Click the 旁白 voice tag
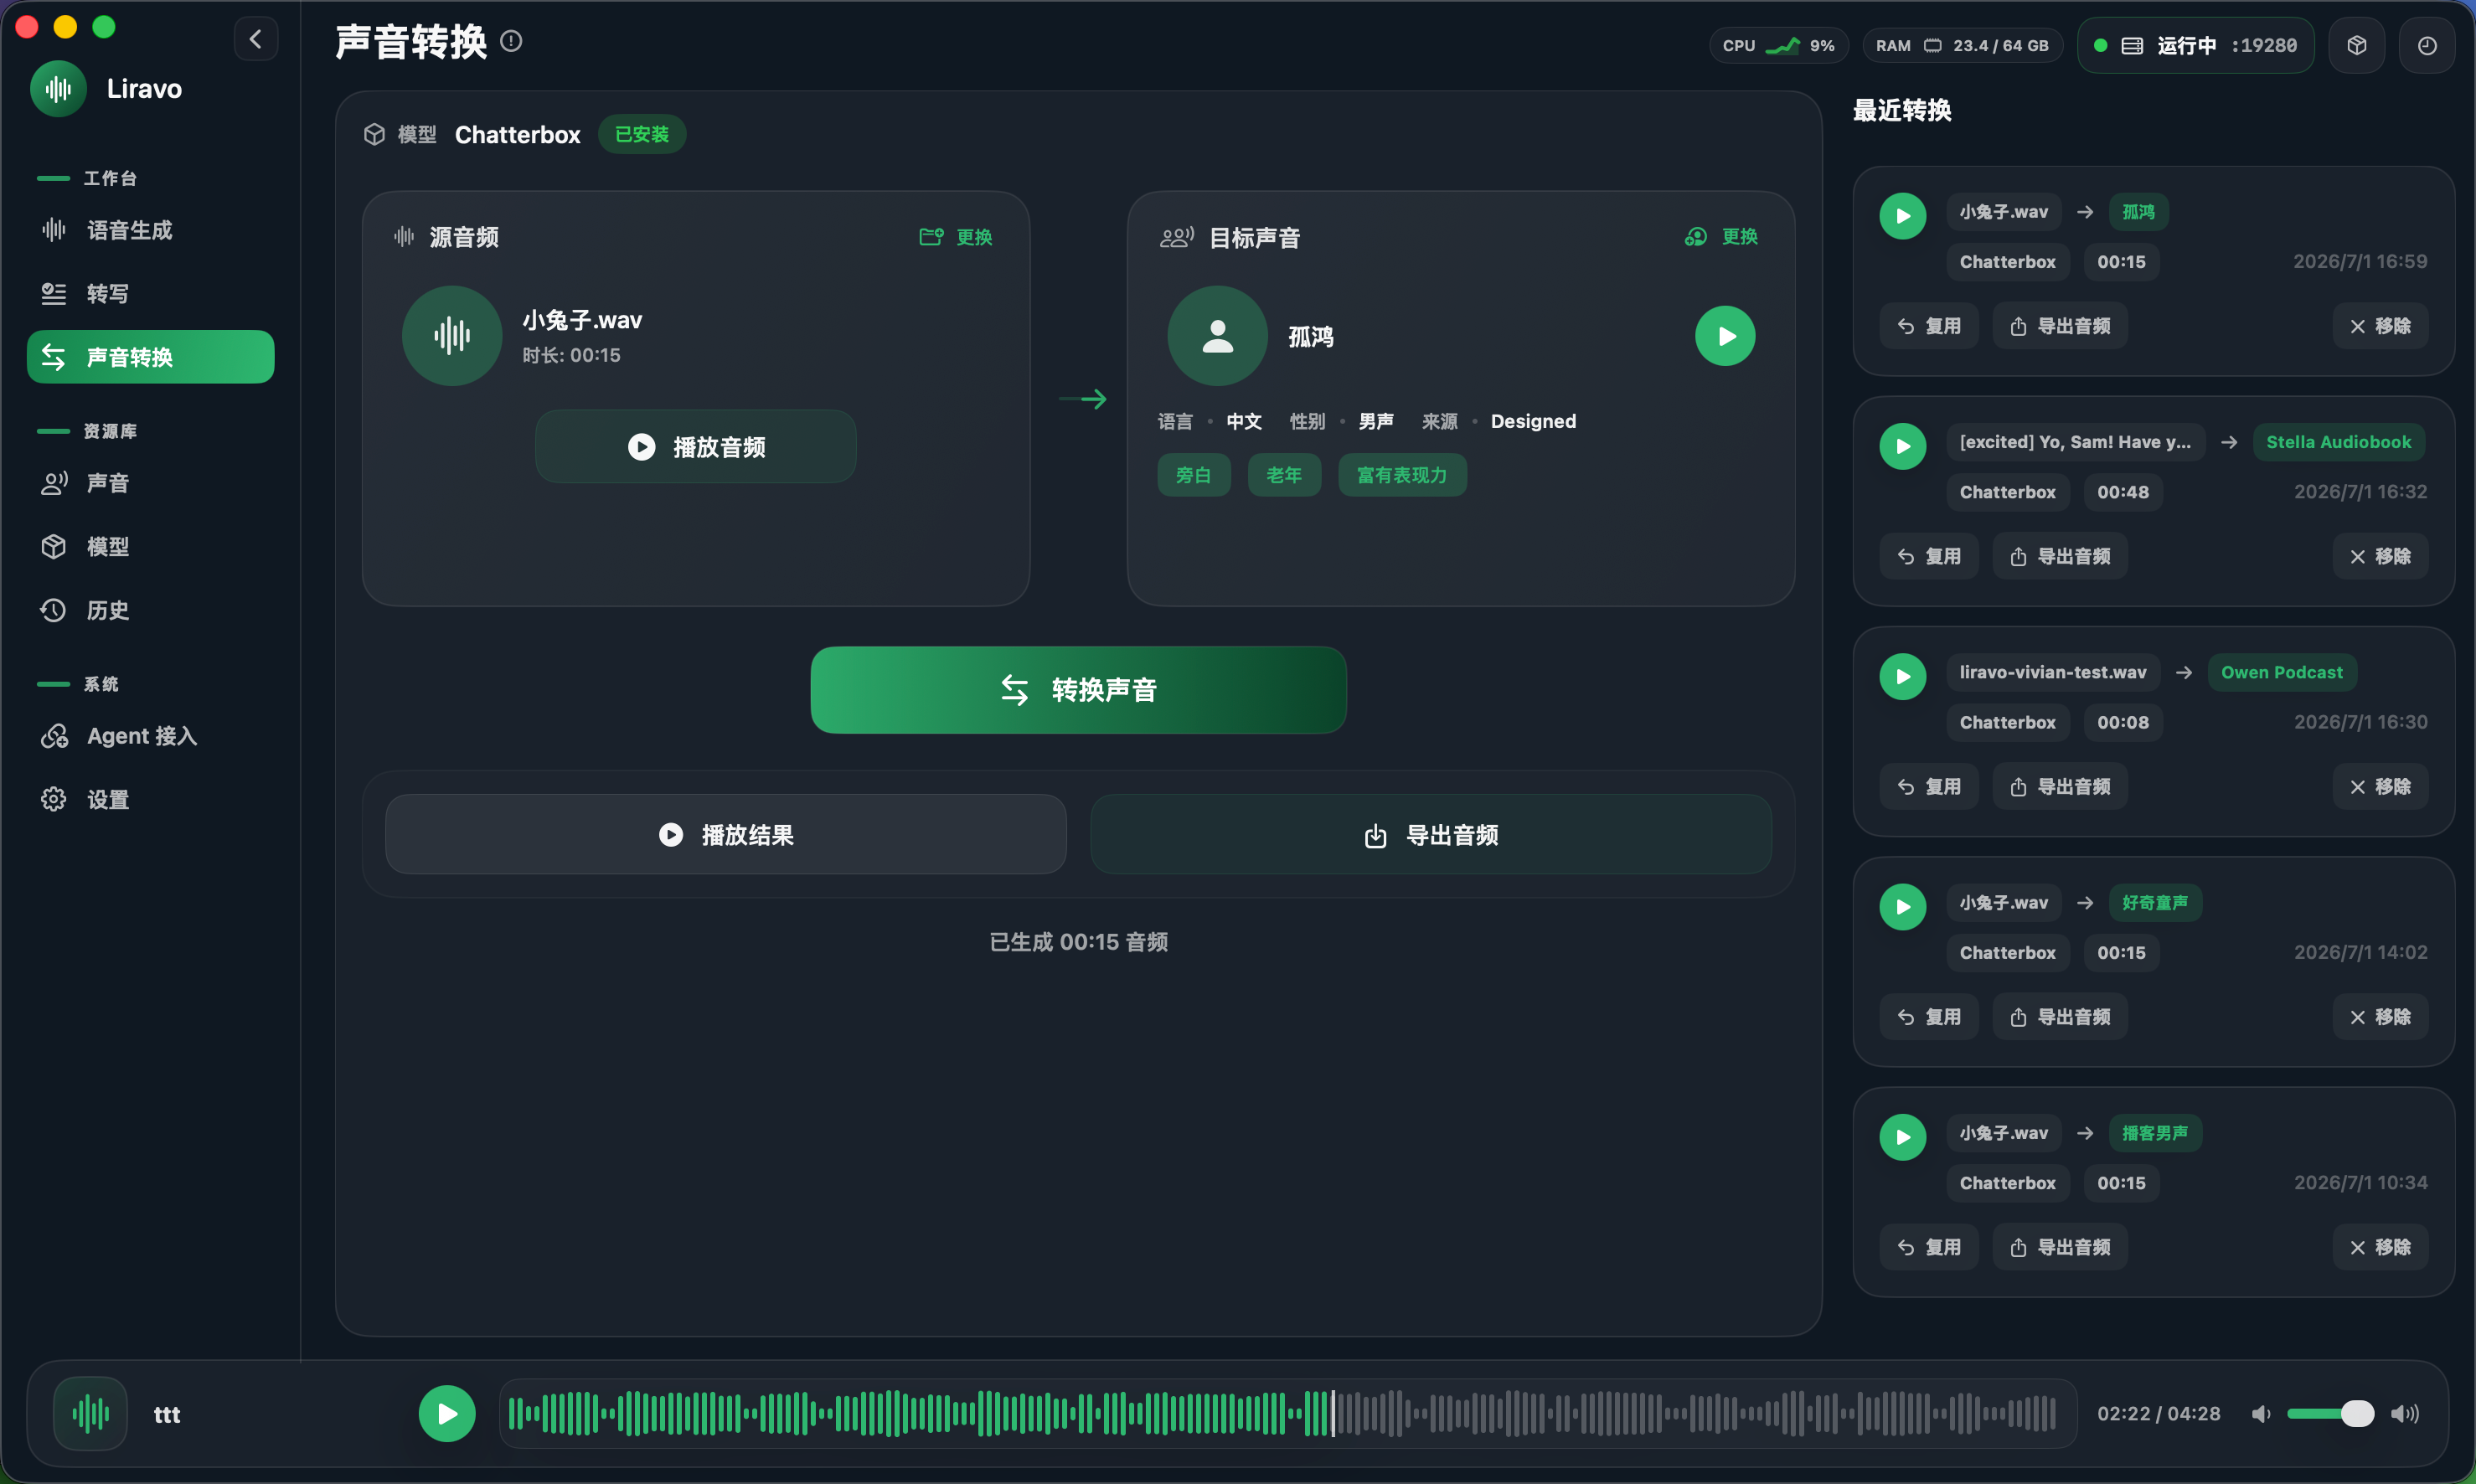 click(1193, 475)
